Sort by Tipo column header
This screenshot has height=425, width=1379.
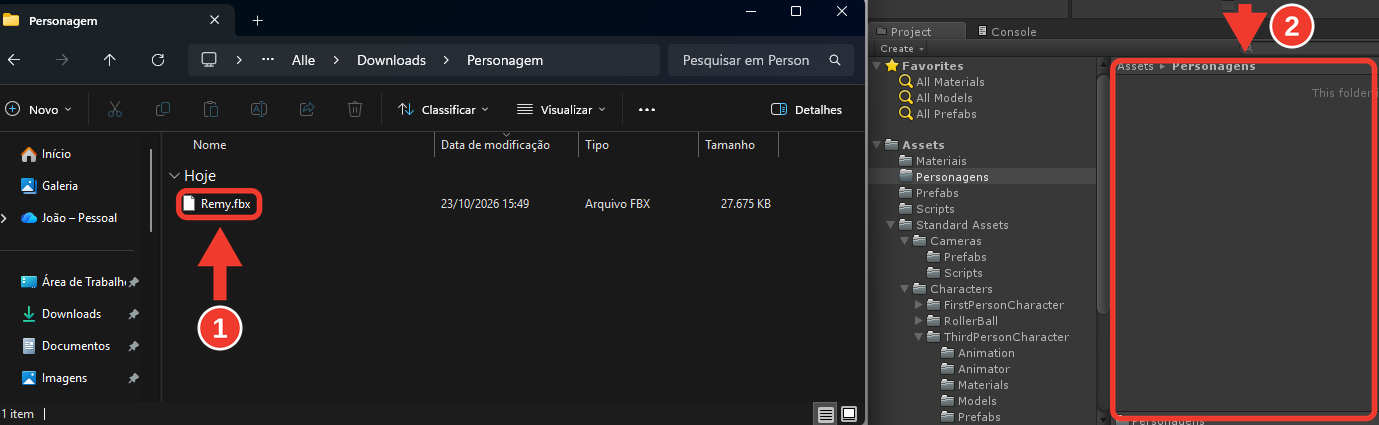tap(597, 145)
